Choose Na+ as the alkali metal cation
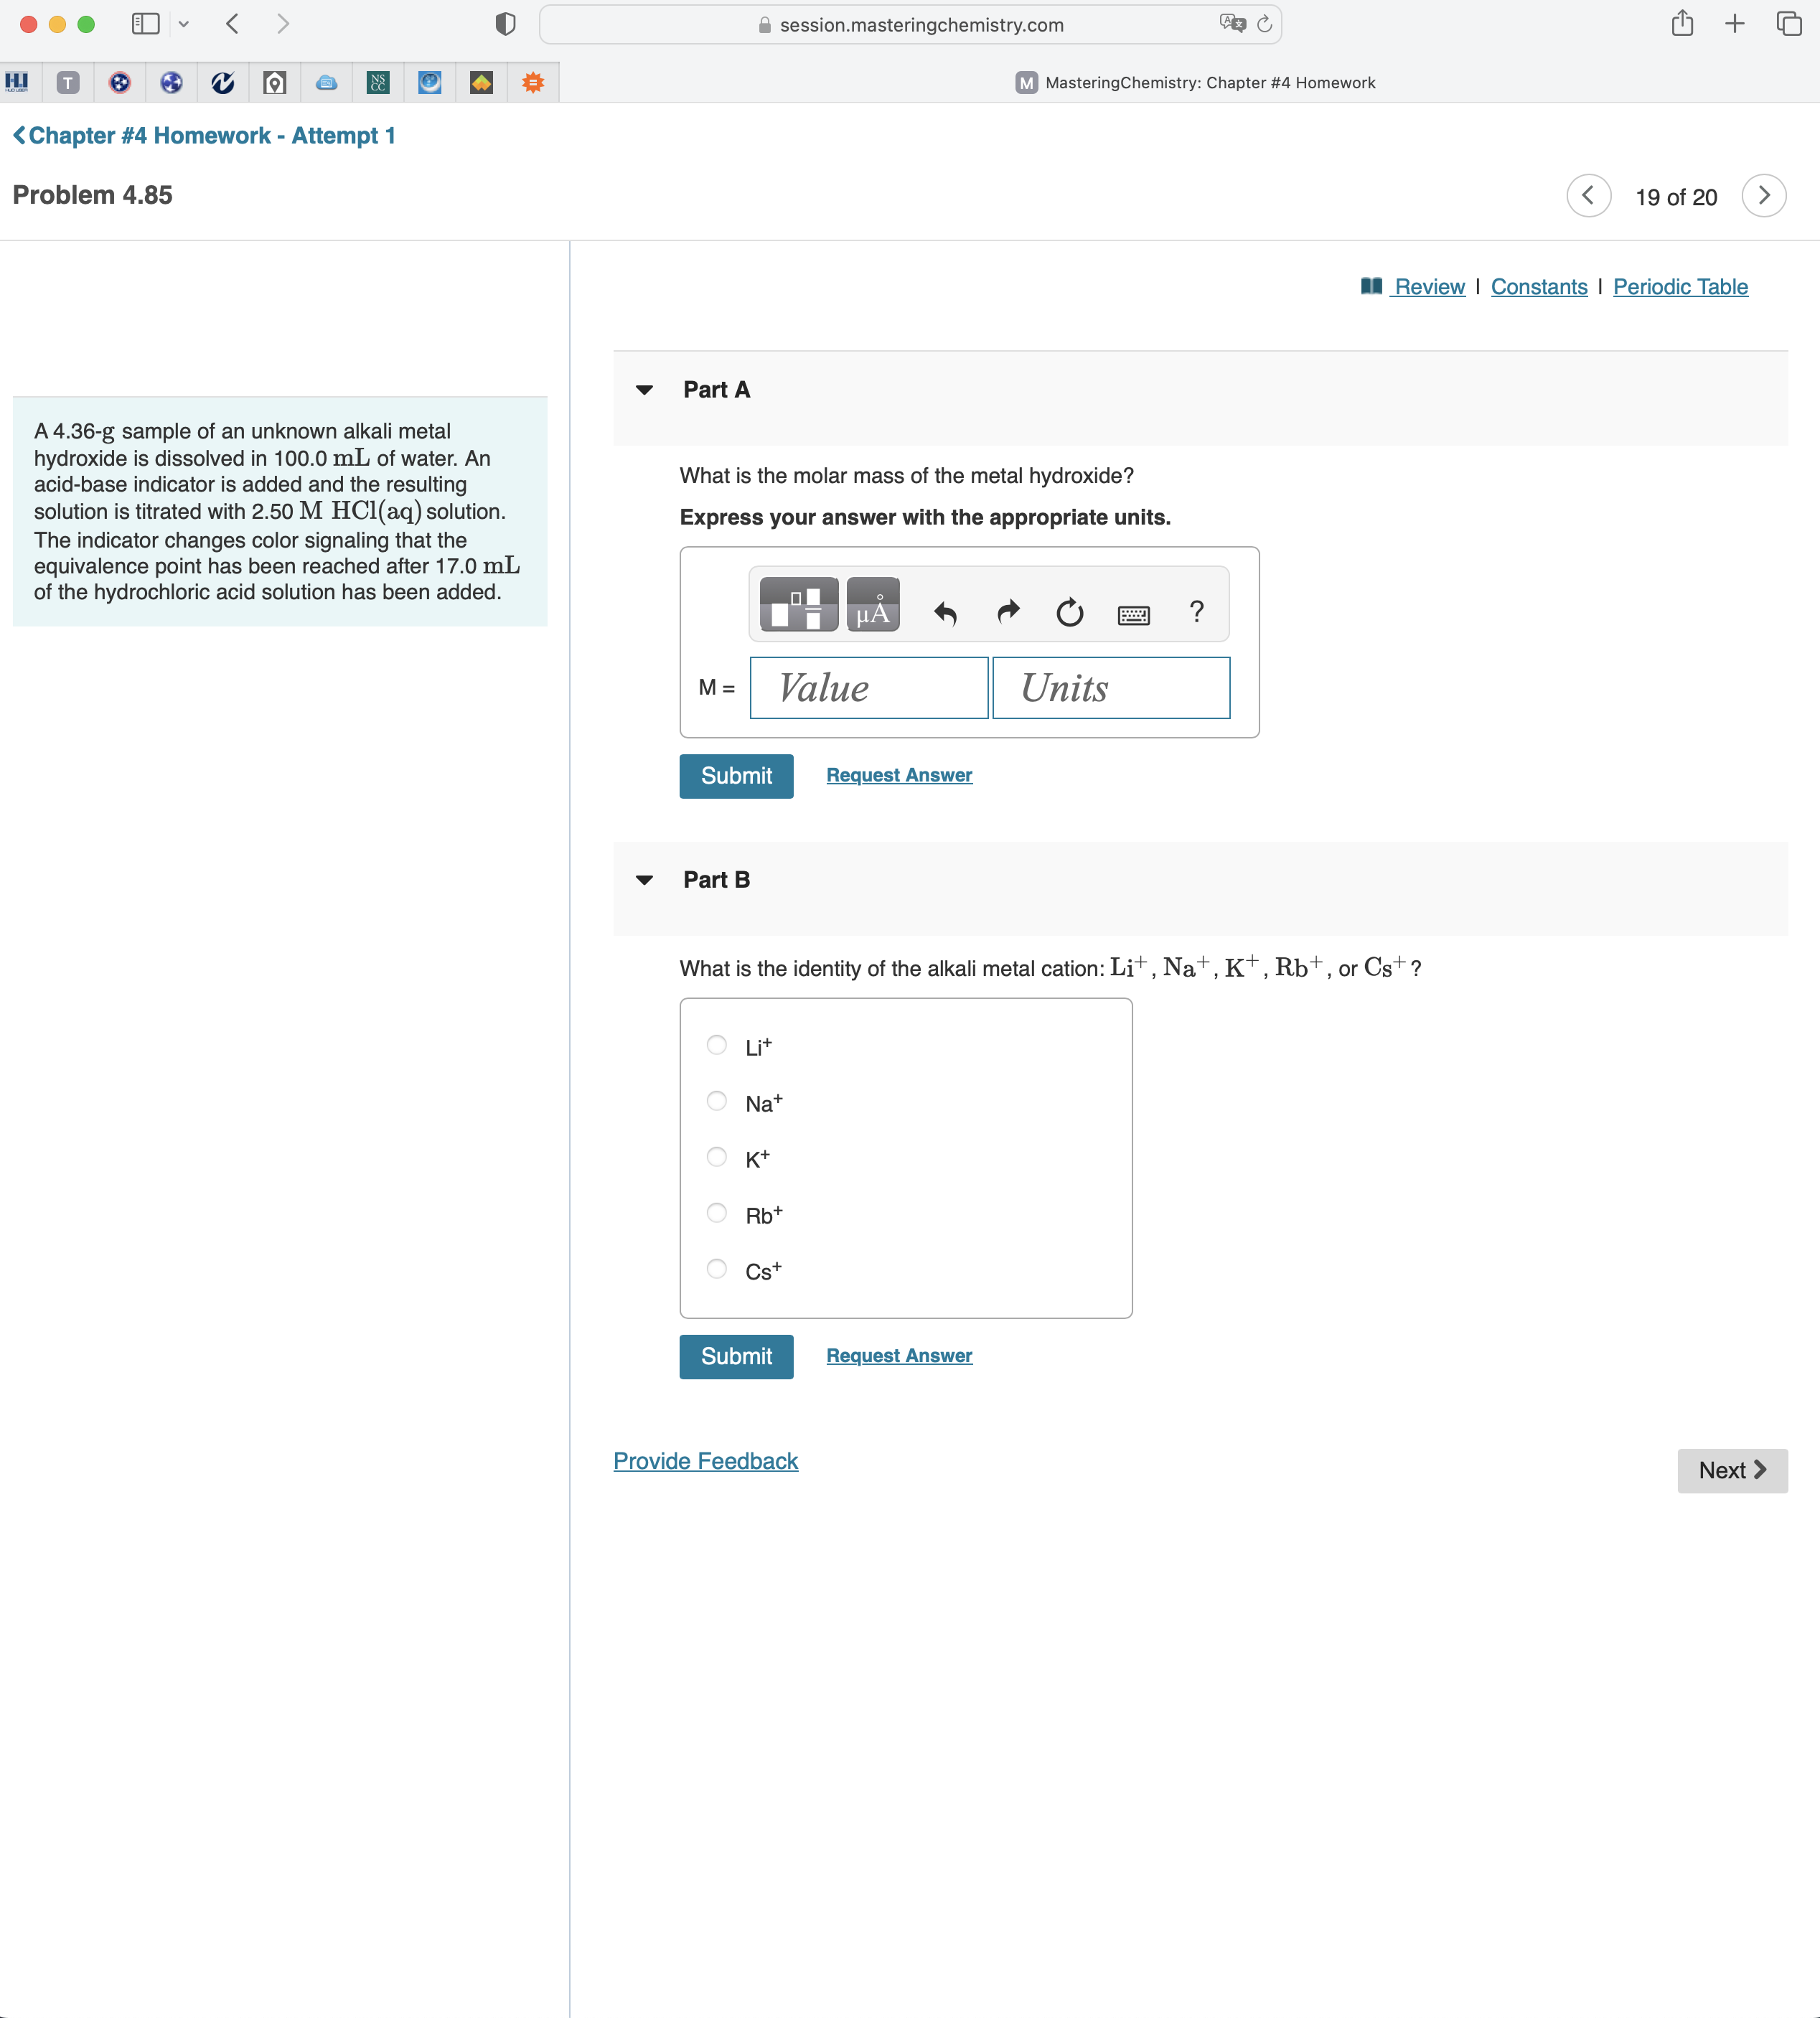Screen dimensions: 1820x2018 click(716, 1101)
